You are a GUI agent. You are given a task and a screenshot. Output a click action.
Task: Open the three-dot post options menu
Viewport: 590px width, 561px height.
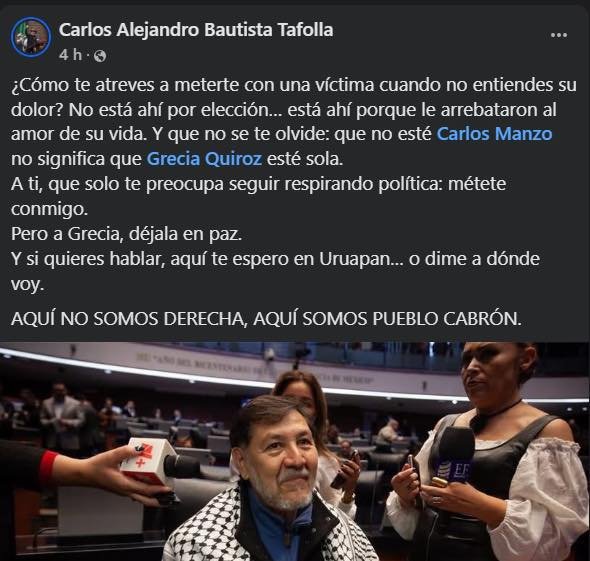(558, 35)
